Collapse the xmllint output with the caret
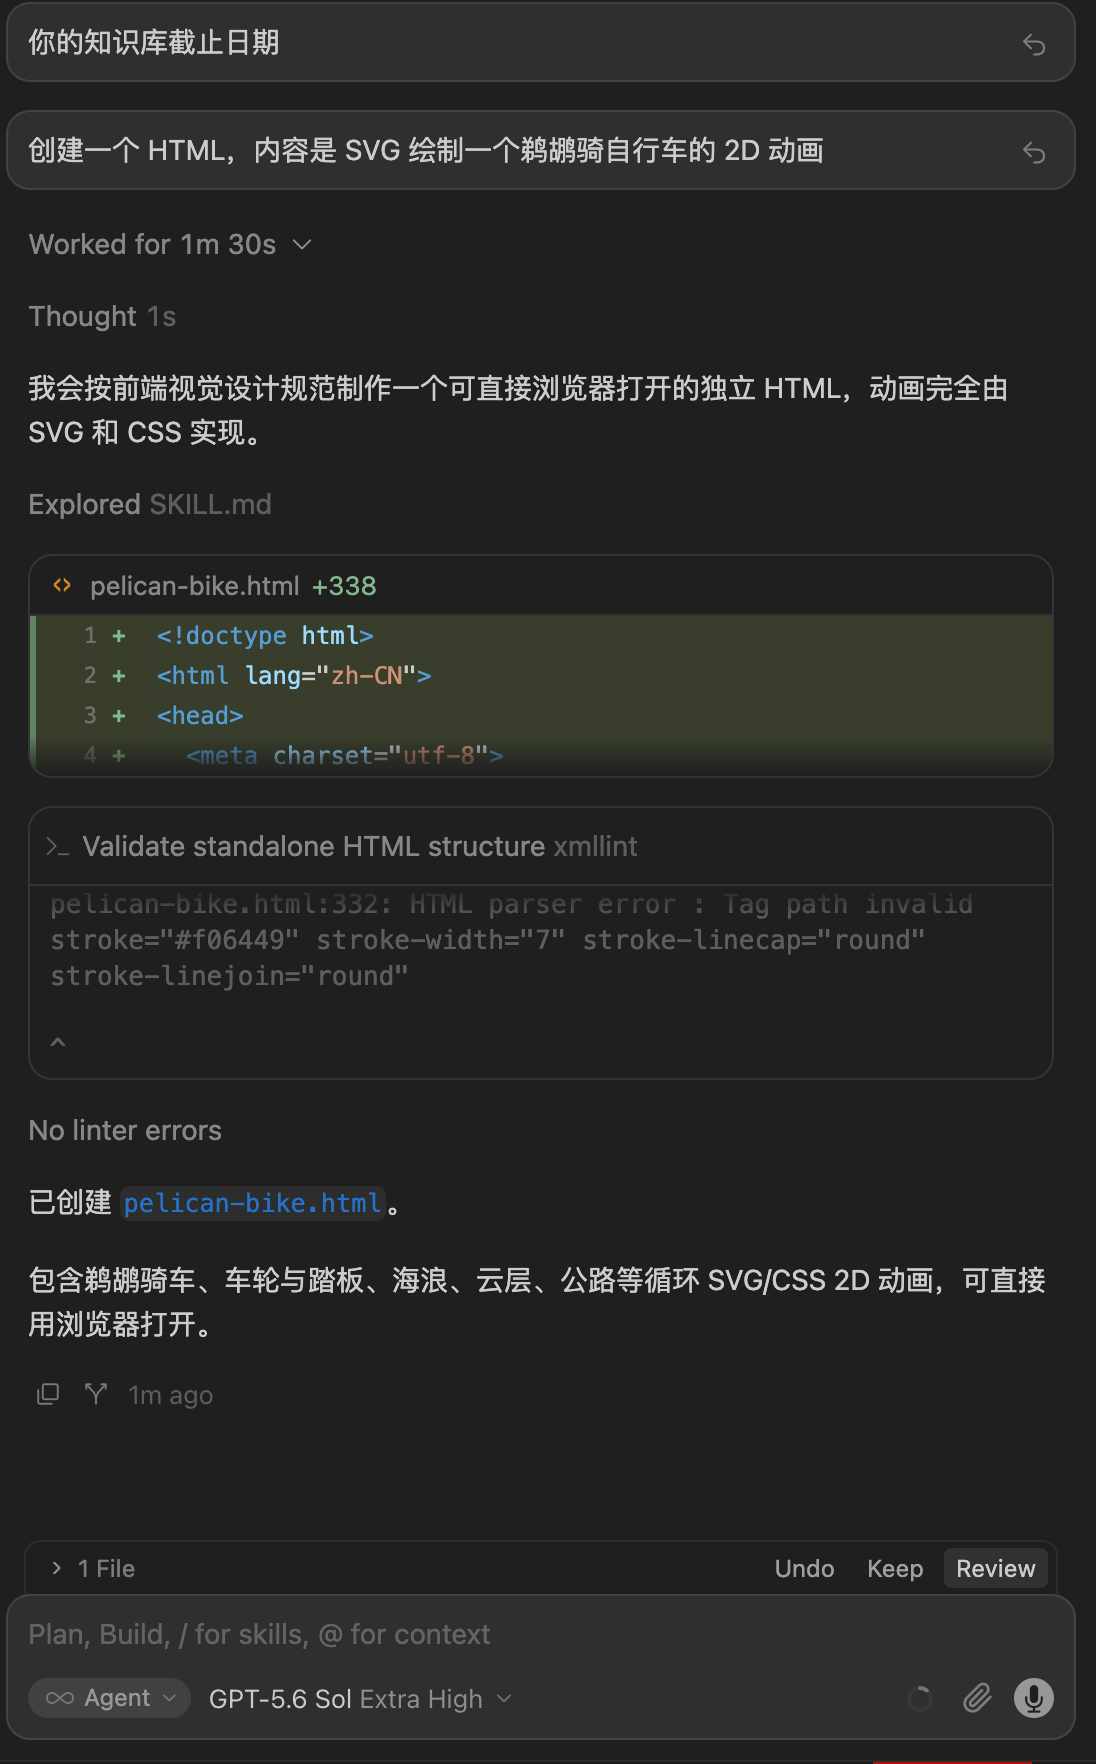Screen dimensions: 1096x1764 pyautogui.click(x=58, y=1042)
